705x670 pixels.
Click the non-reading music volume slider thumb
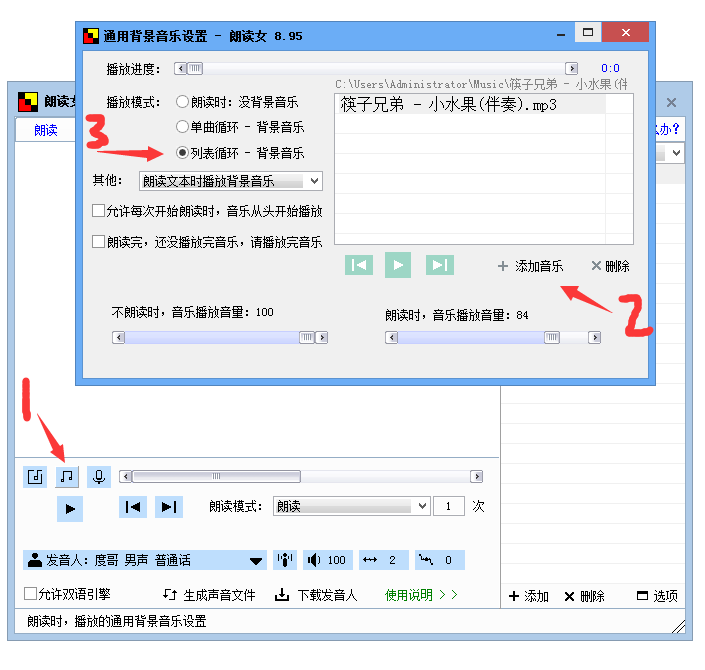(307, 337)
